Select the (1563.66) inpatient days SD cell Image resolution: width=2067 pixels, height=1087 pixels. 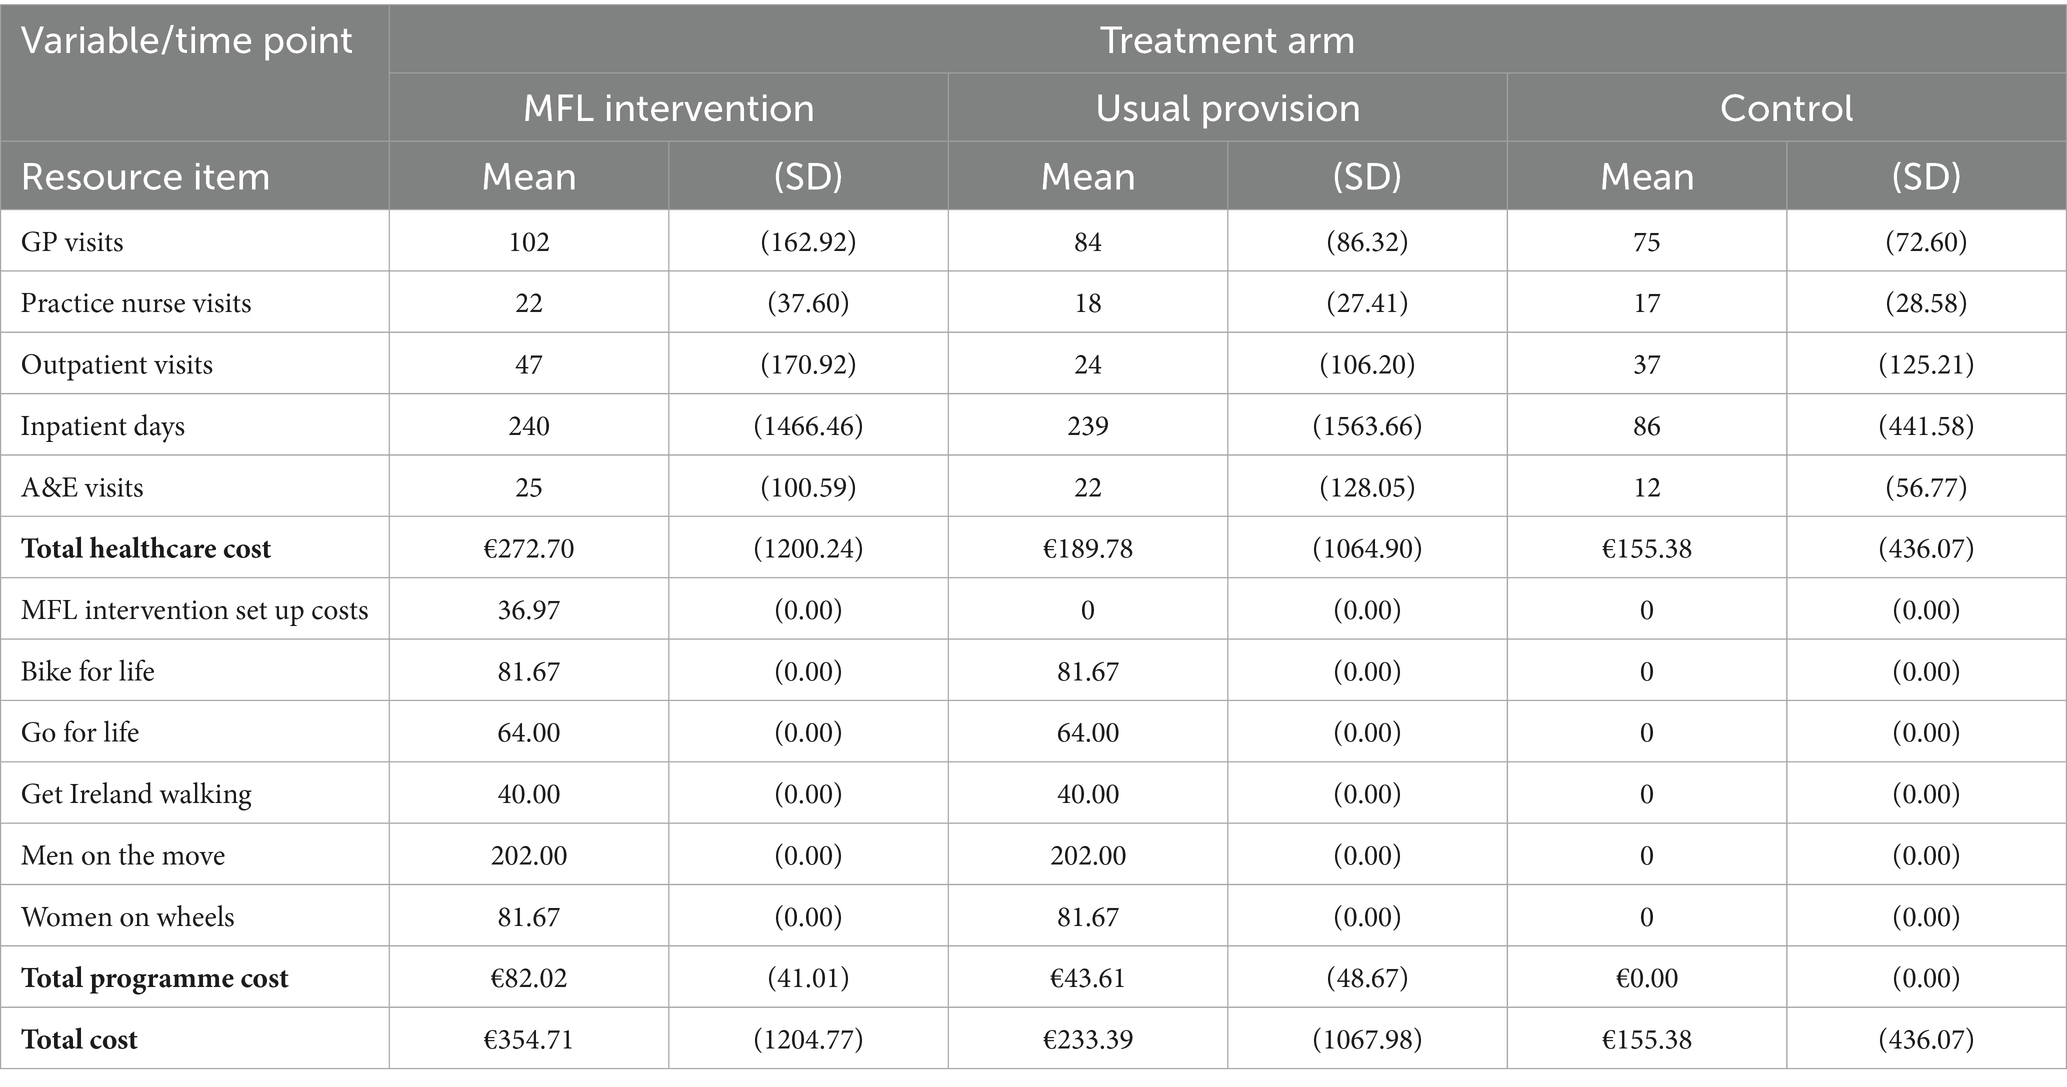(x=1367, y=426)
